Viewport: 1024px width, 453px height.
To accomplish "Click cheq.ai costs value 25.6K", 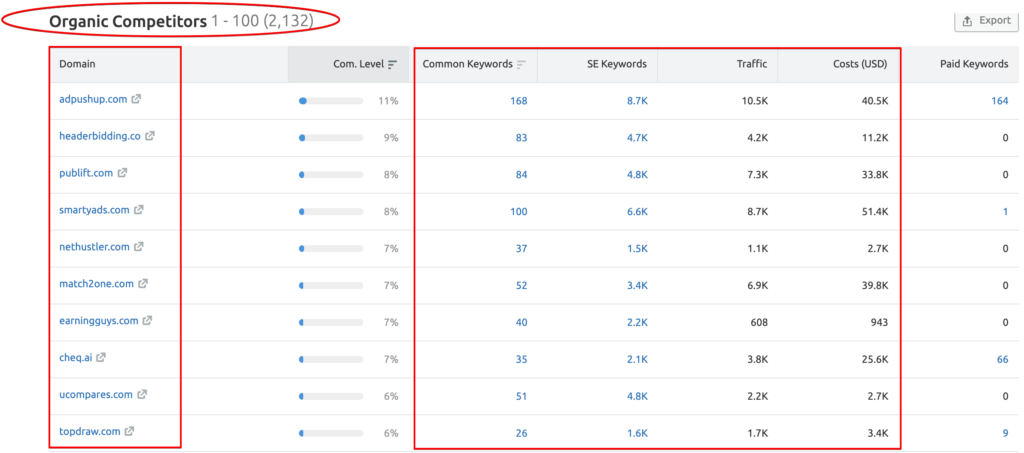I will tap(874, 359).
